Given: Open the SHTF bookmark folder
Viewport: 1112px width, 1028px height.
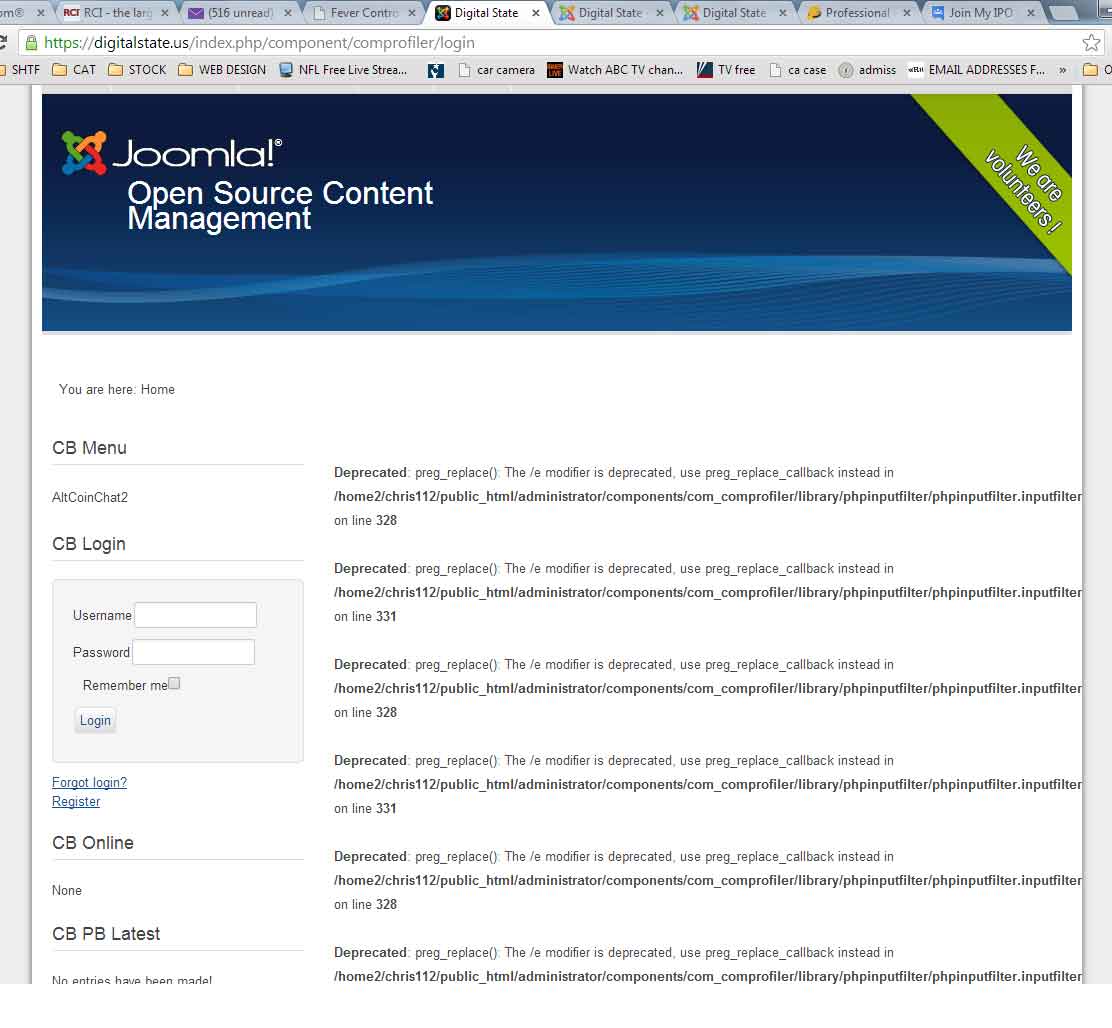Looking at the screenshot, I should pos(21,69).
